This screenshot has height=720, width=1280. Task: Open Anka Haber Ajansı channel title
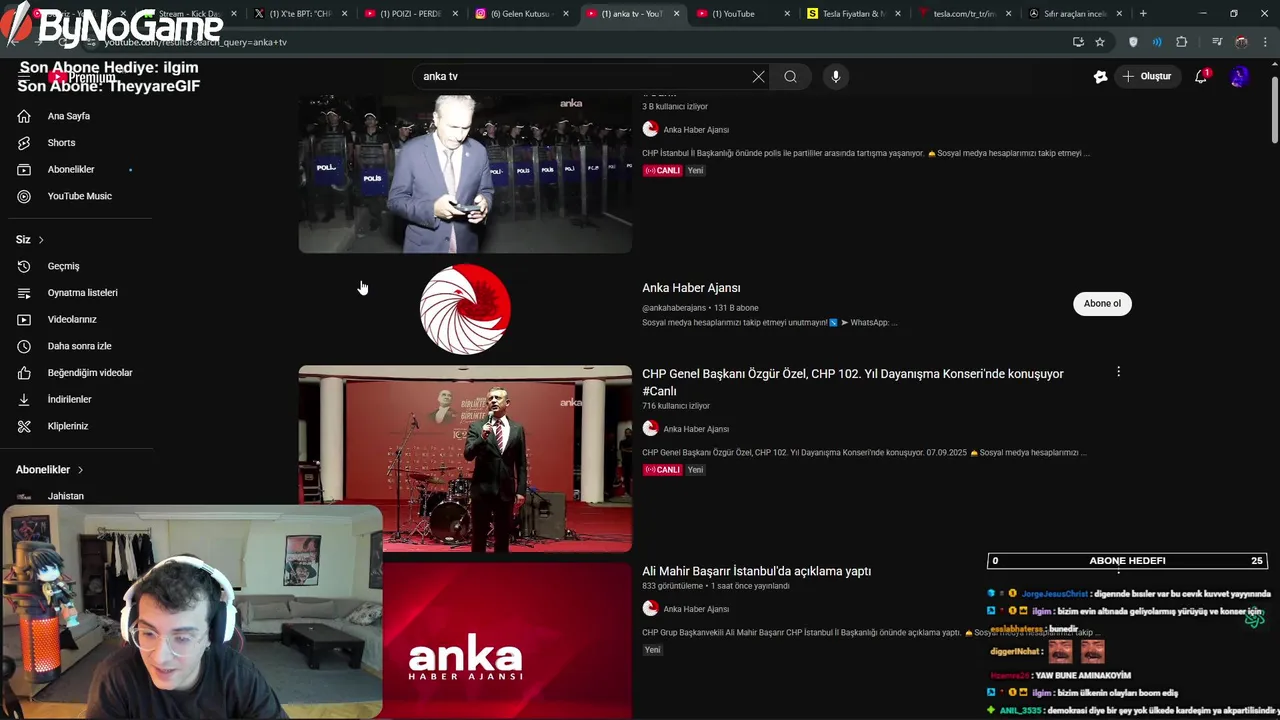click(691, 288)
